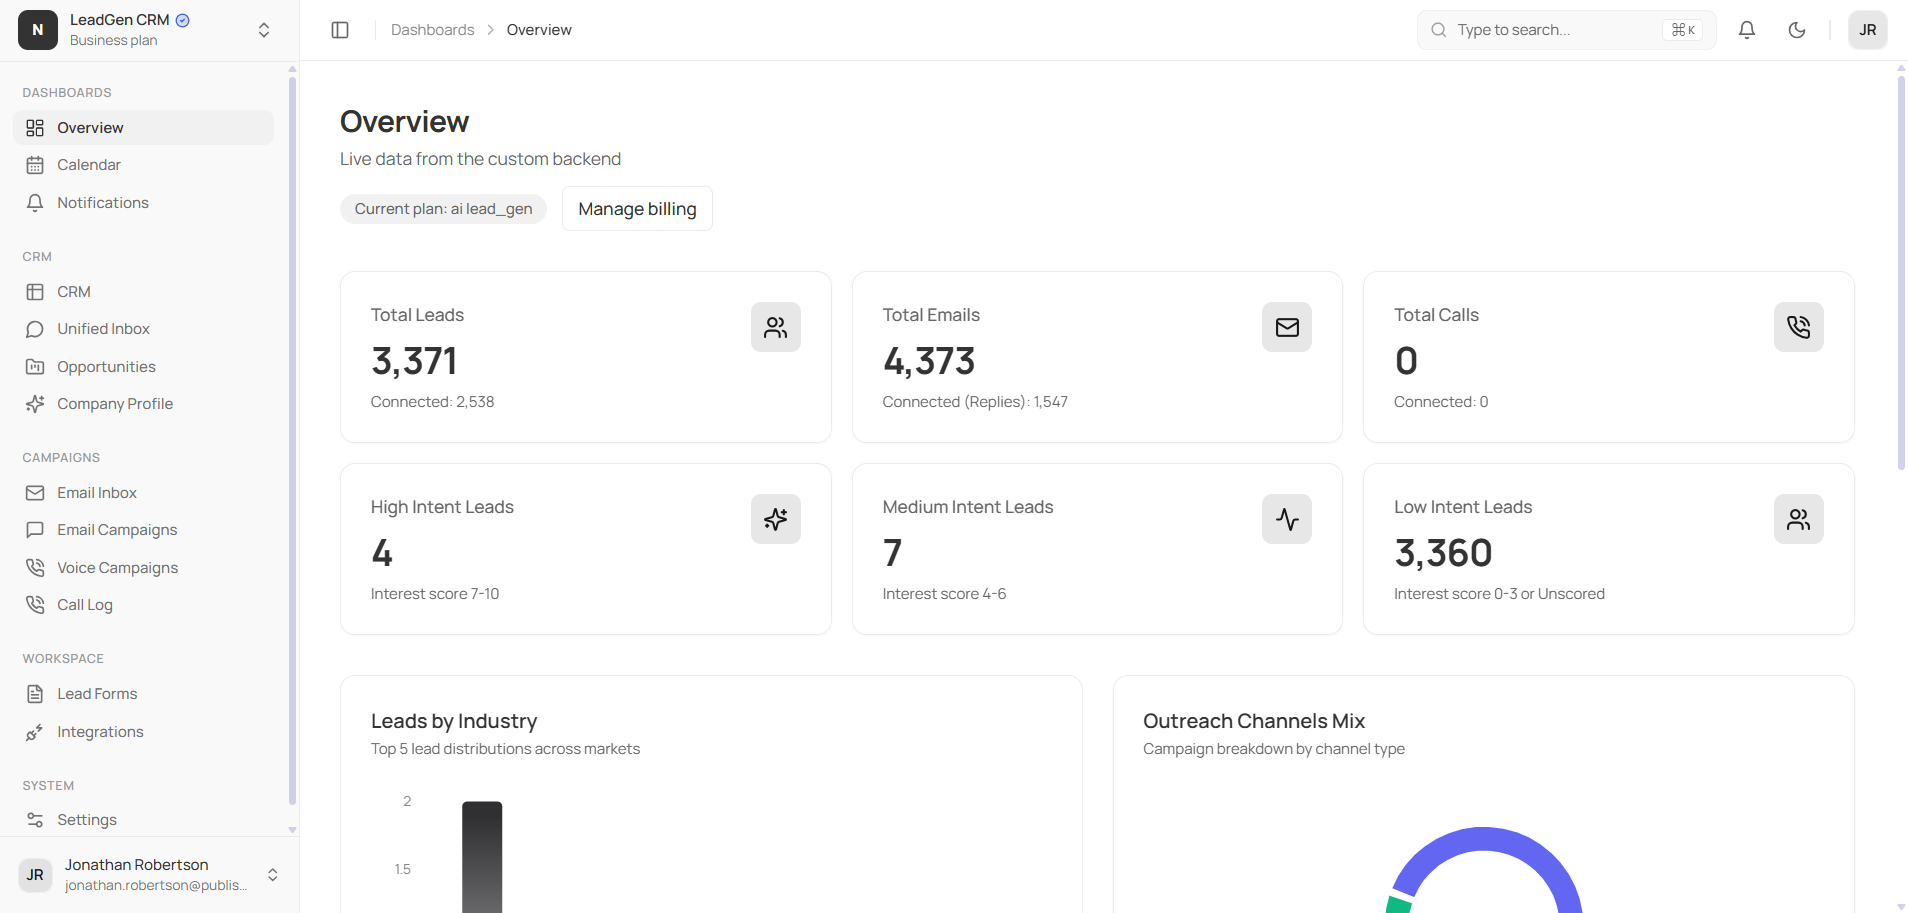Click the Total Calls phone icon
This screenshot has width=1908, height=913.
point(1799,327)
